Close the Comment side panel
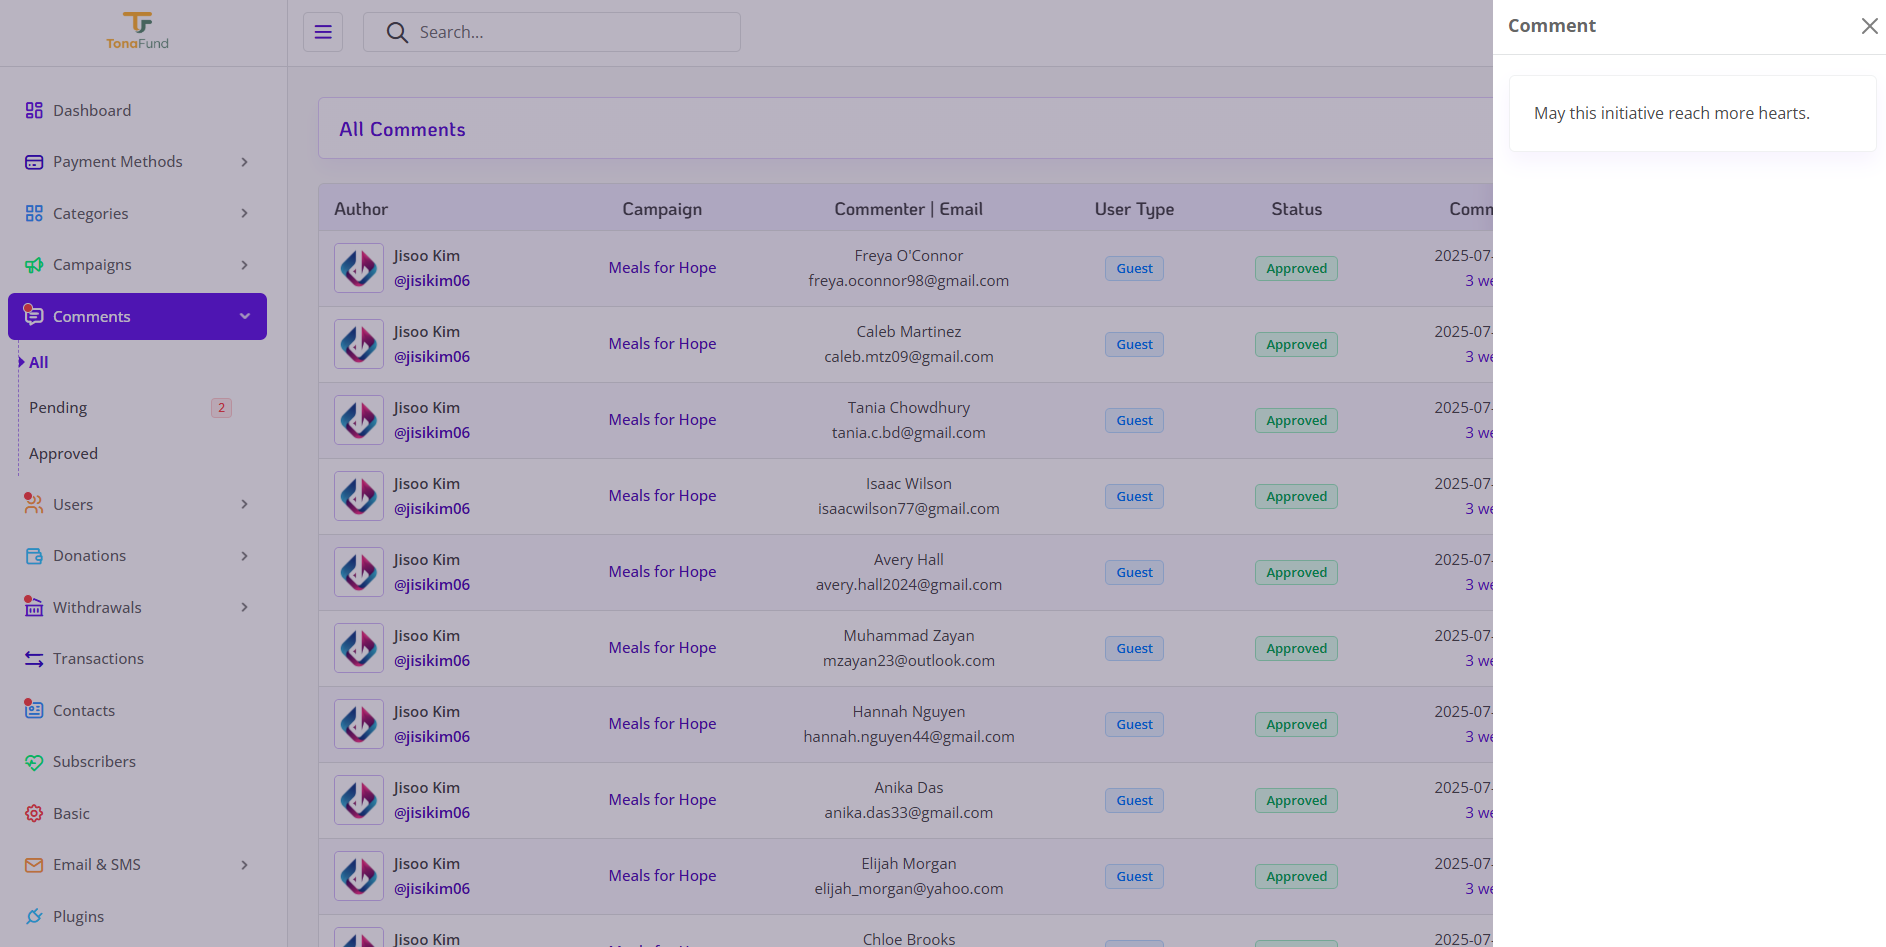The height and width of the screenshot is (947, 1886). point(1869,26)
